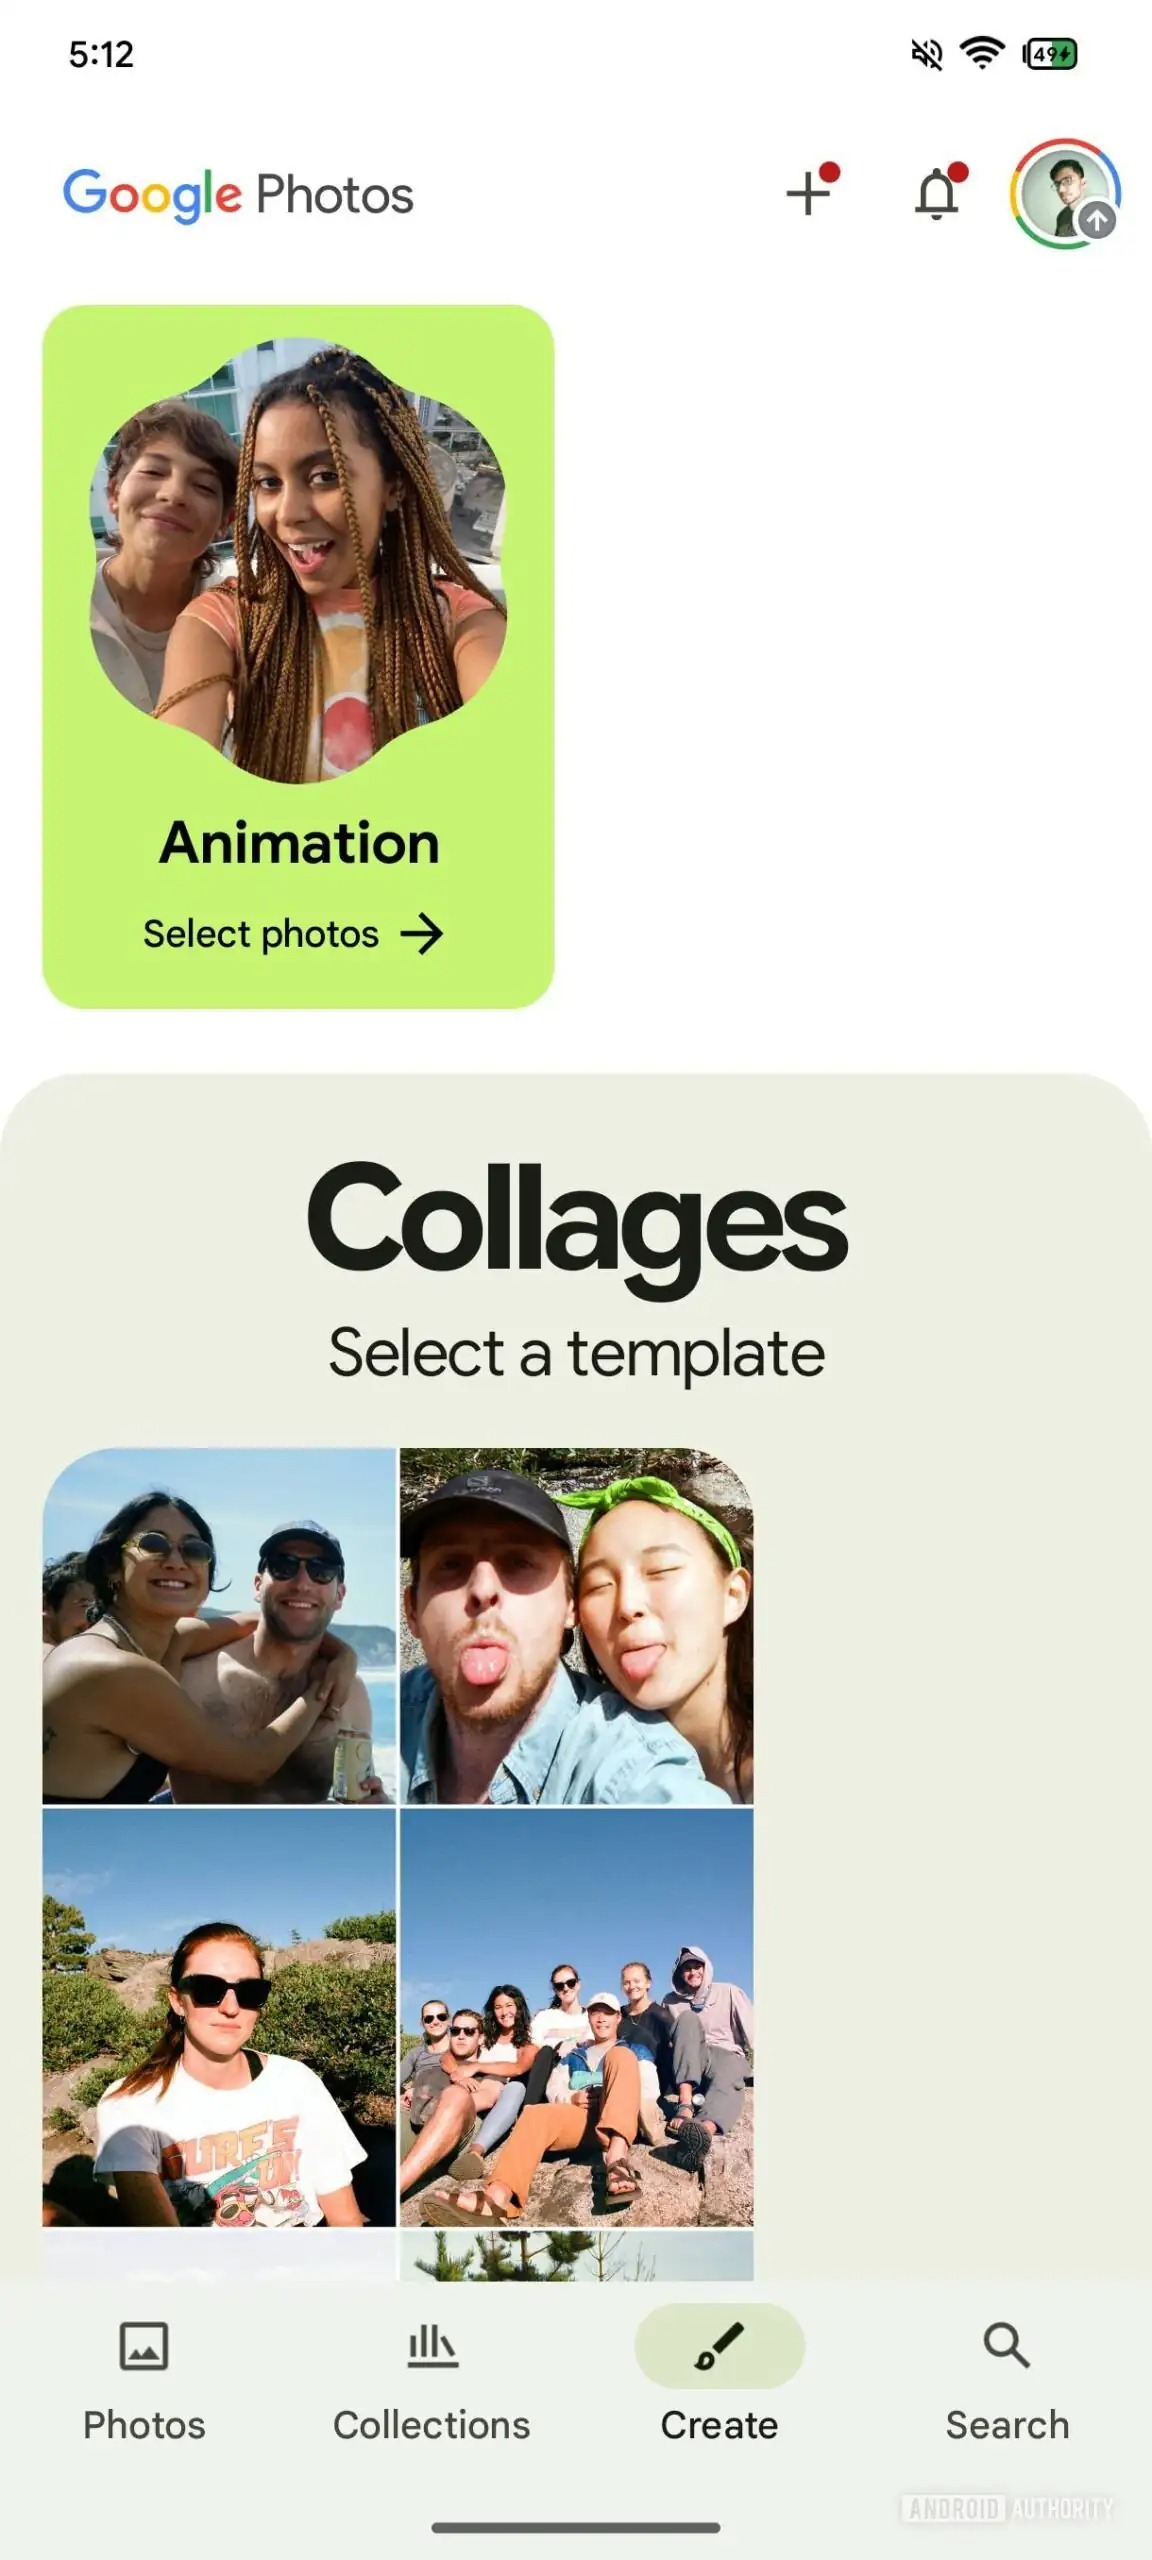
Task: Tap the battery indicator
Action: pyautogui.click(x=1050, y=54)
